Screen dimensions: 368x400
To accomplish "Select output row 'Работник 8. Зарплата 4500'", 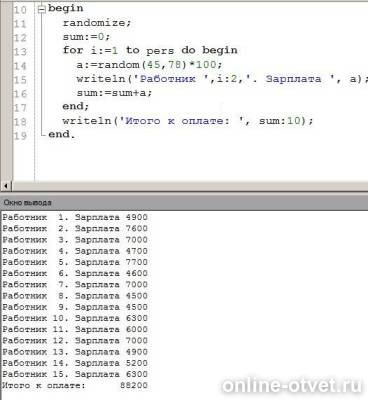I will coord(75,296).
